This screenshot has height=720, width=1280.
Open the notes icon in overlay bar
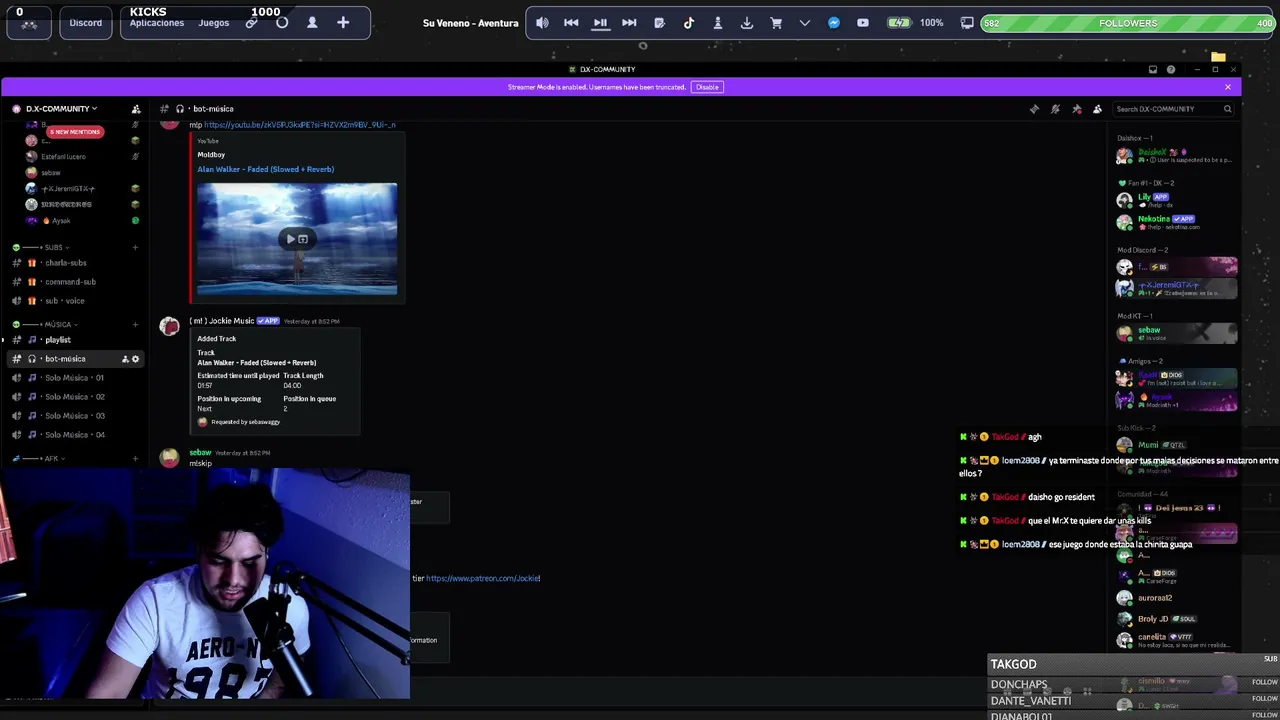(x=659, y=23)
